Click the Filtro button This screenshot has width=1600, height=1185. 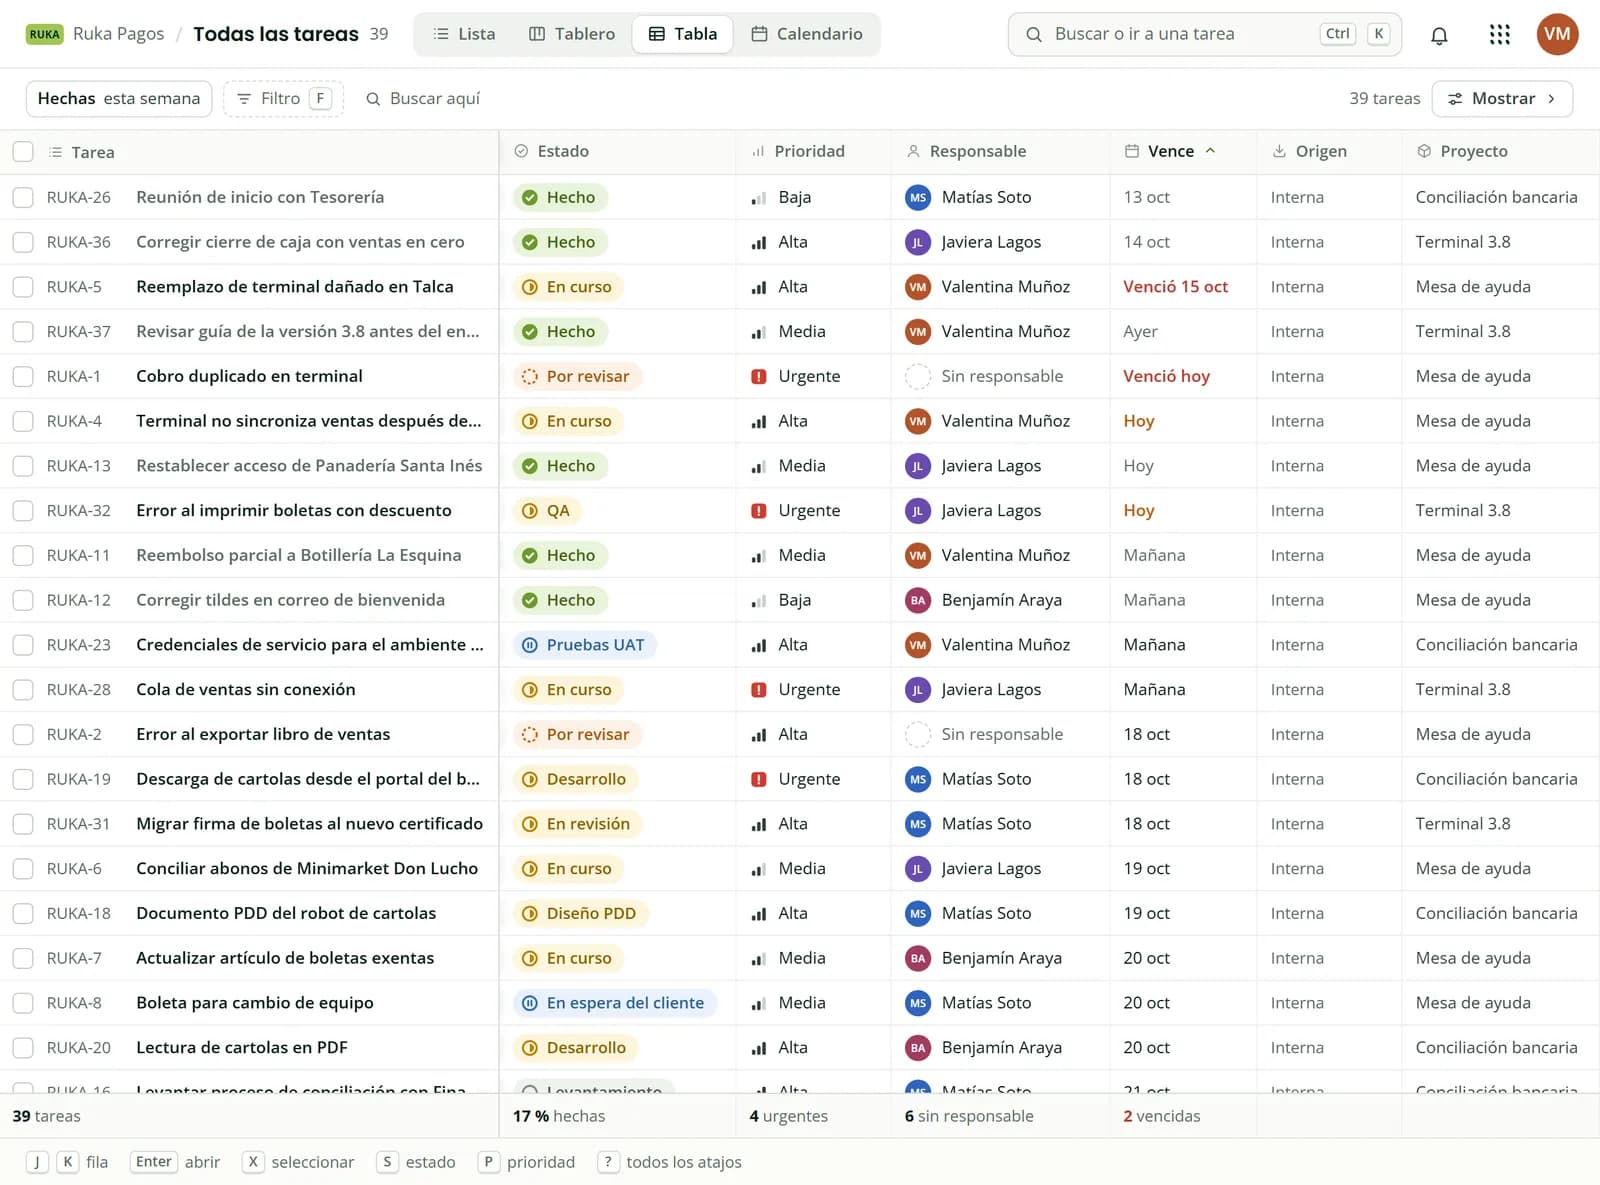(x=283, y=98)
